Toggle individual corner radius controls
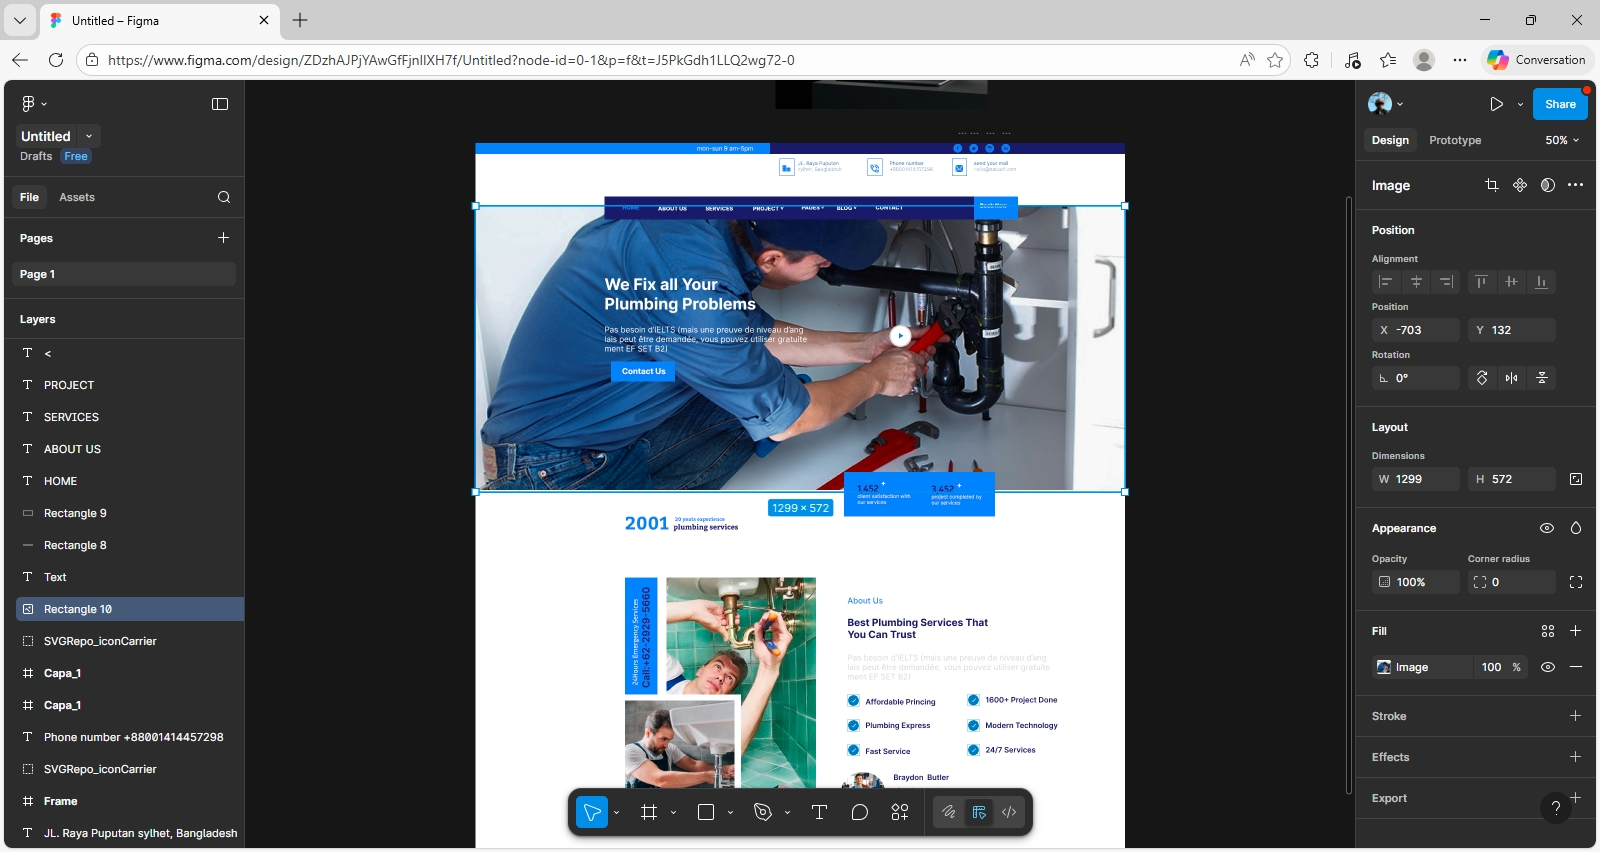The image size is (1600, 852). pyautogui.click(x=1576, y=582)
